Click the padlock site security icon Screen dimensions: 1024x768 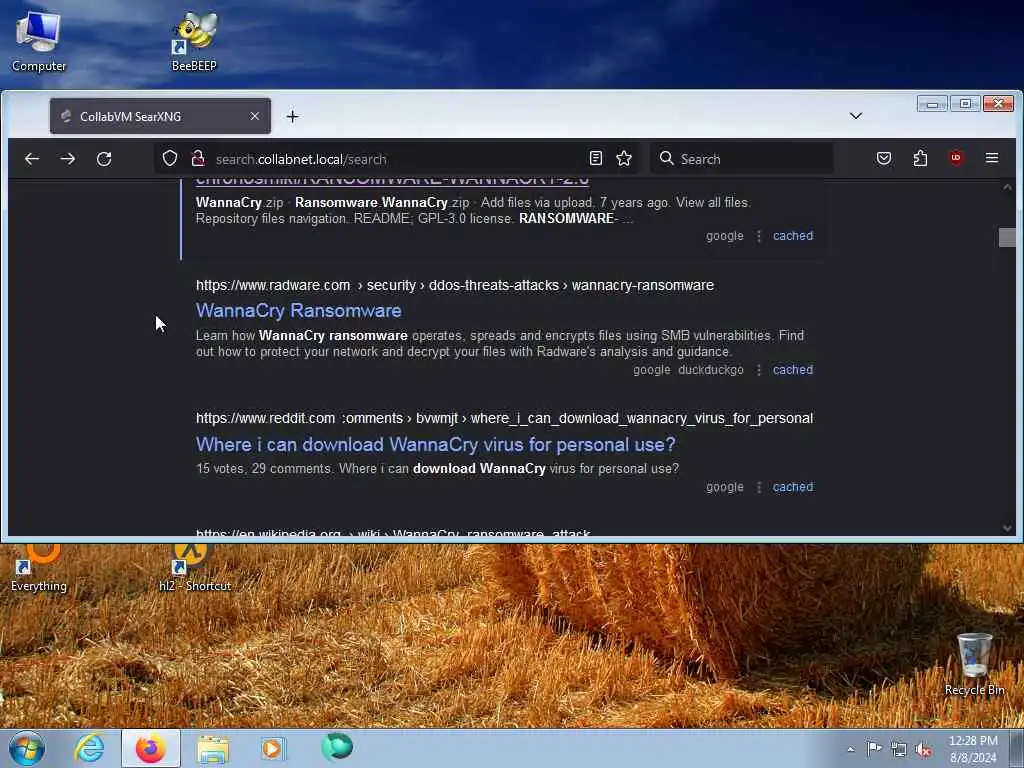(197, 158)
